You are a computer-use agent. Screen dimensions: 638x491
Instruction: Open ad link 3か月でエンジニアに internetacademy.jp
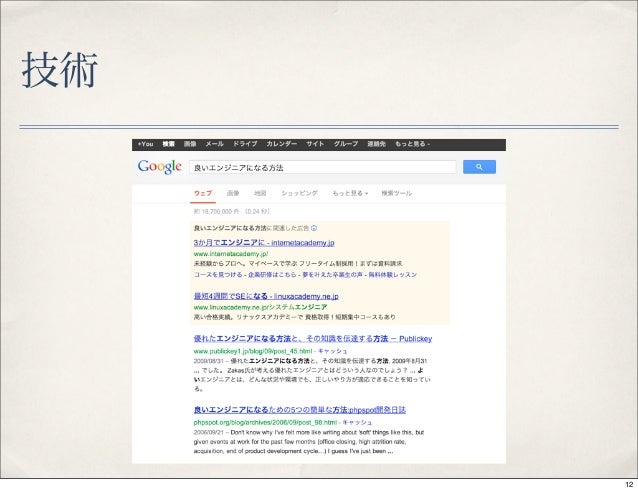tap(264, 243)
